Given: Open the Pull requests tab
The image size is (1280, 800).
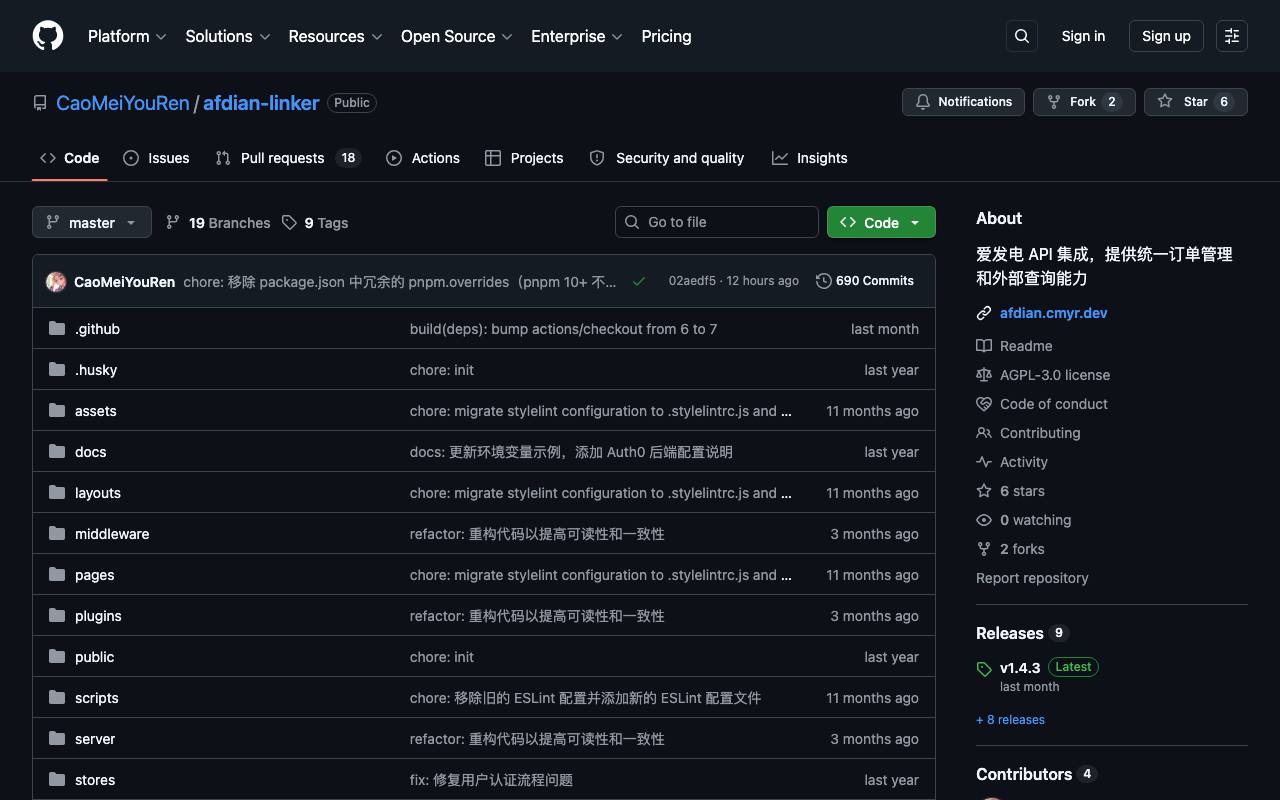Looking at the screenshot, I should (288, 158).
